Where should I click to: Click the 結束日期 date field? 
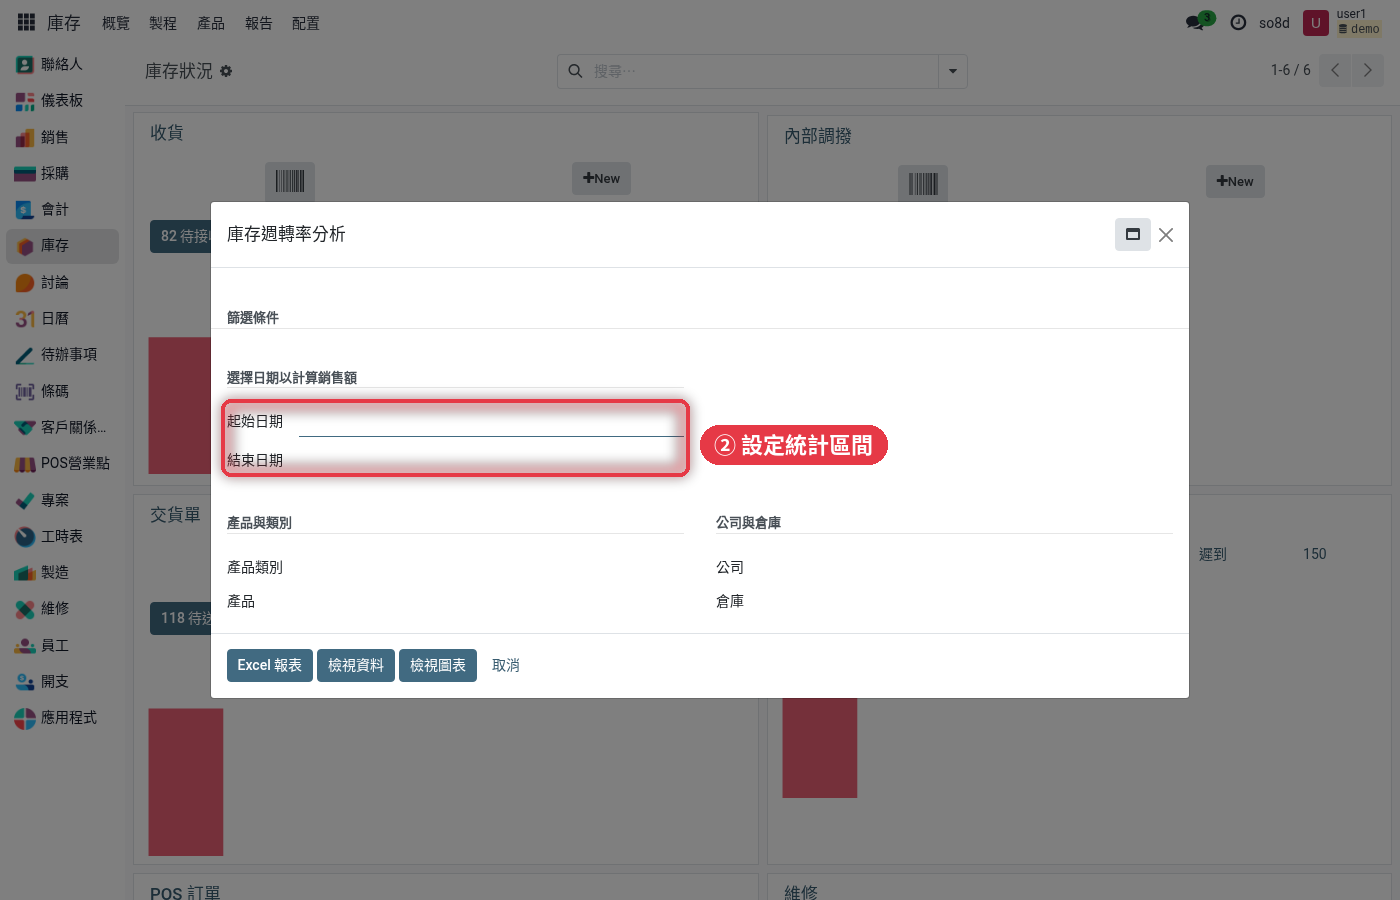[491, 461]
